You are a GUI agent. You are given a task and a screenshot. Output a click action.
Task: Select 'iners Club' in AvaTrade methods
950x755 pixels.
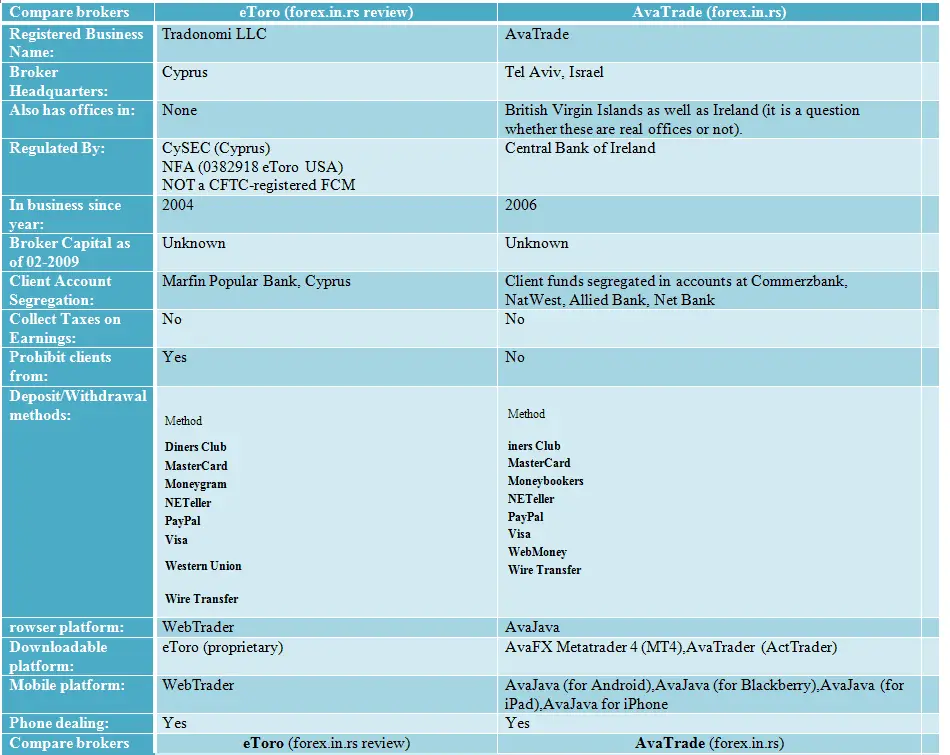(534, 446)
